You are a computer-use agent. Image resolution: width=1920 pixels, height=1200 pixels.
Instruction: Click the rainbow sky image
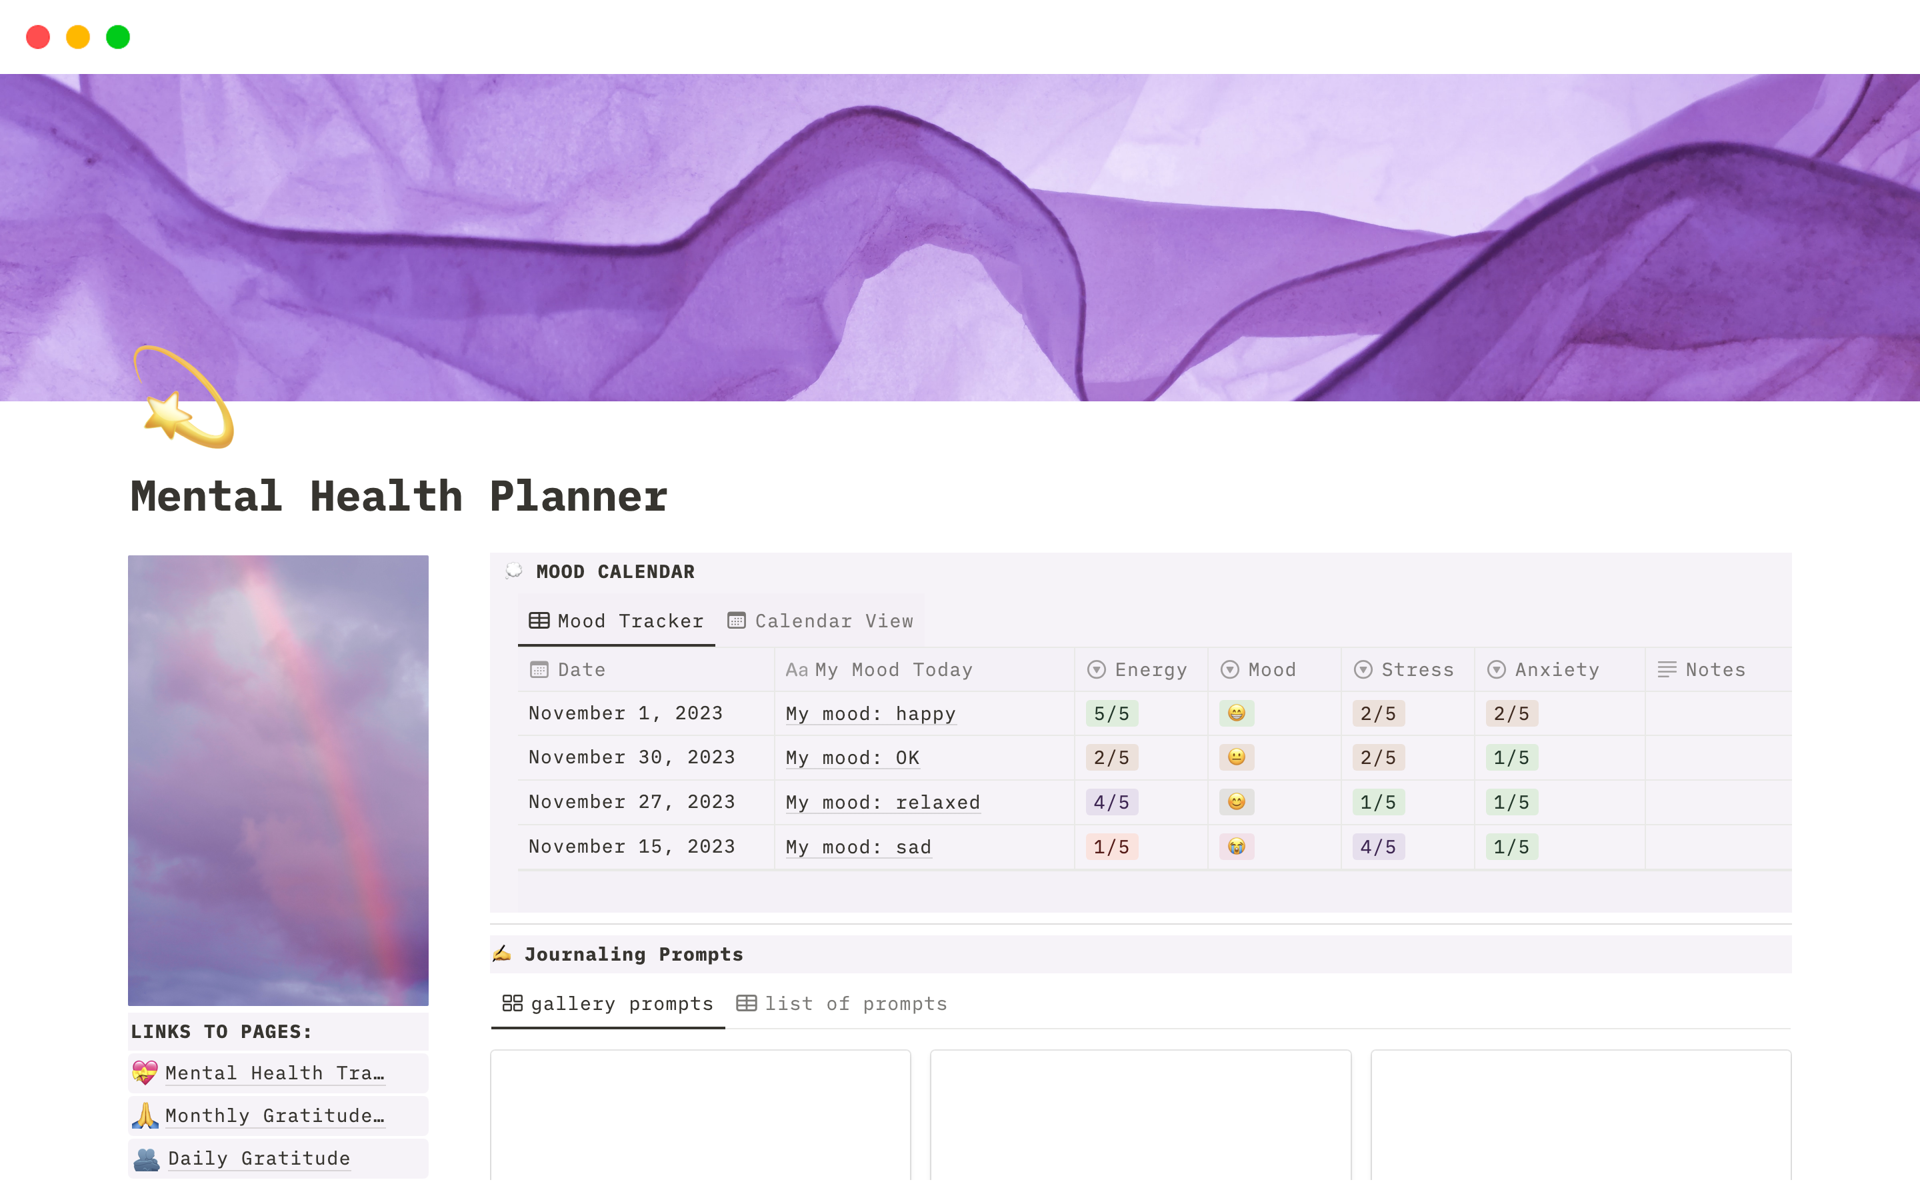point(278,780)
